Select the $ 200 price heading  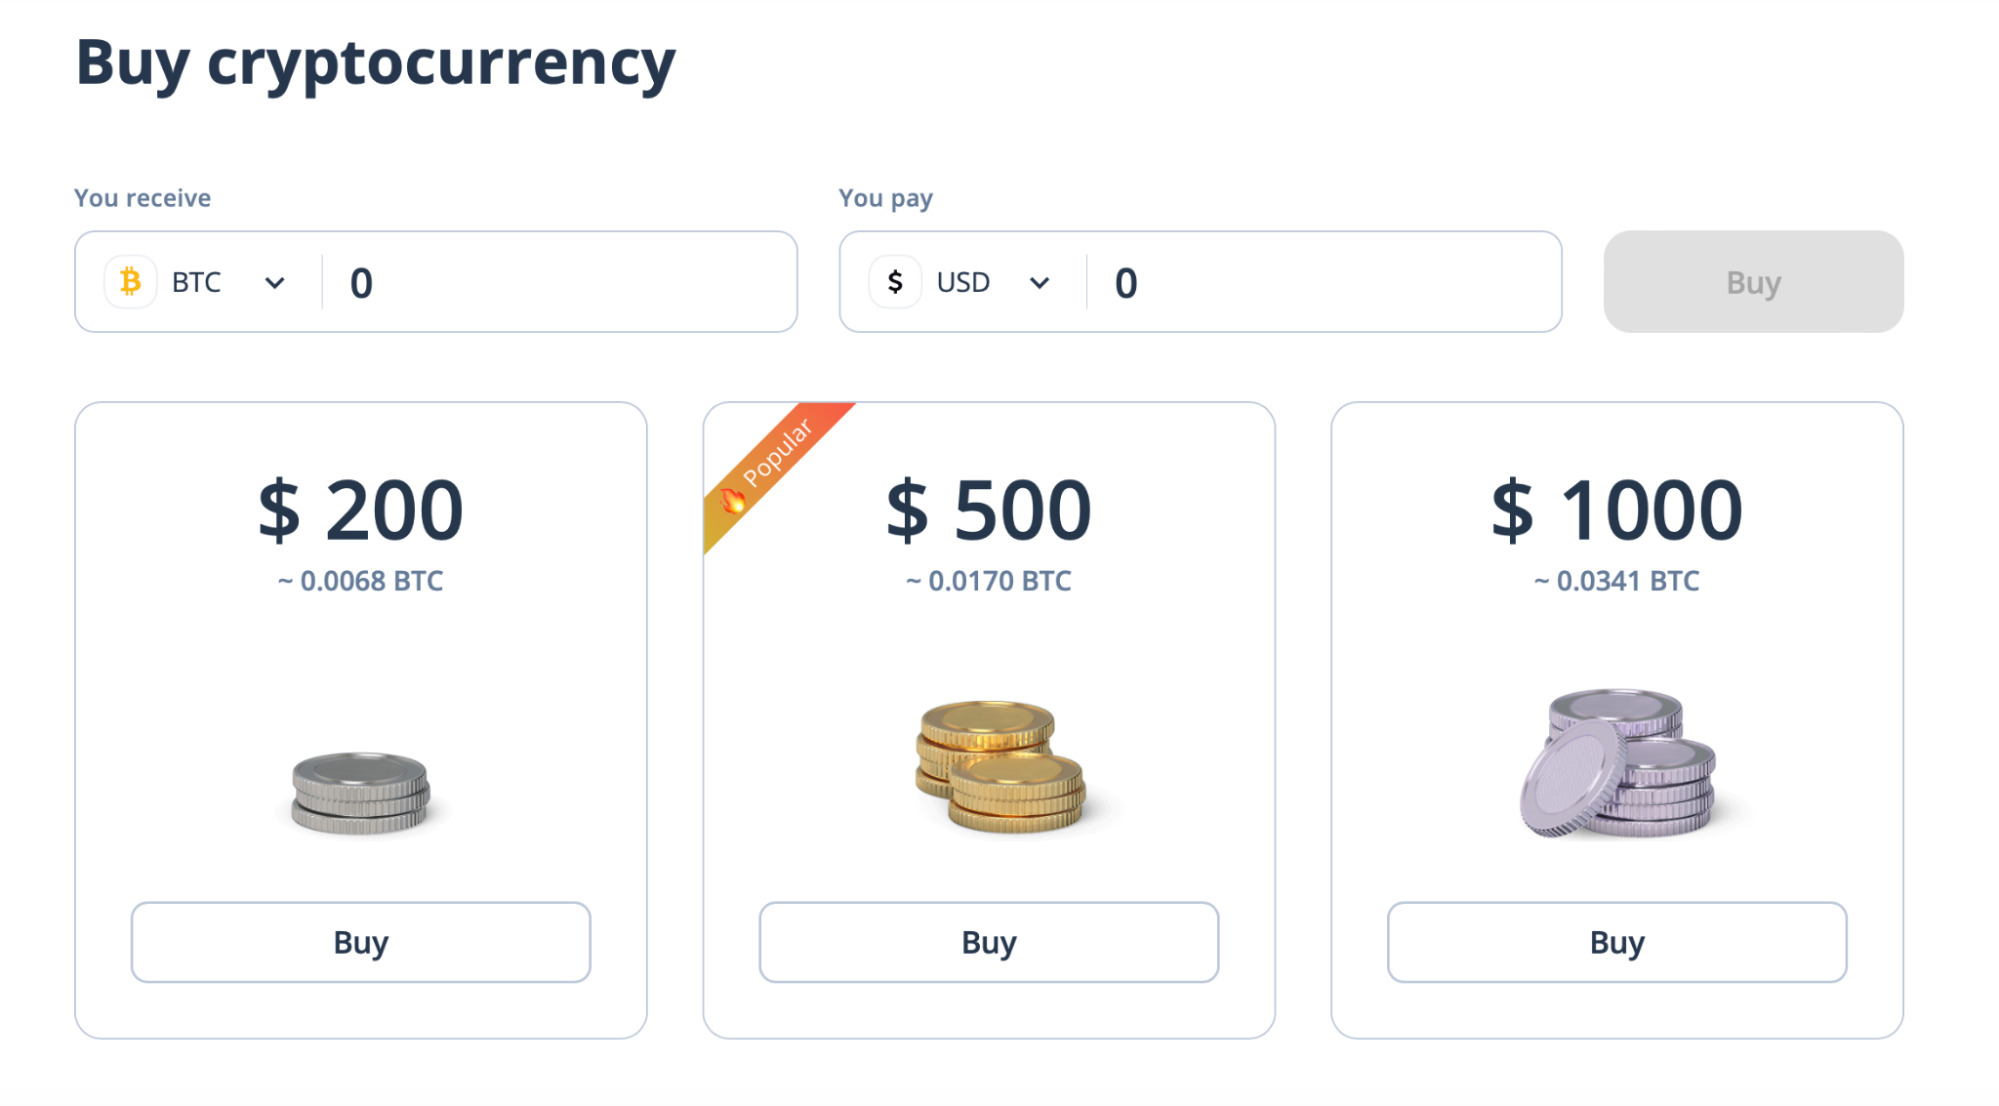(361, 510)
